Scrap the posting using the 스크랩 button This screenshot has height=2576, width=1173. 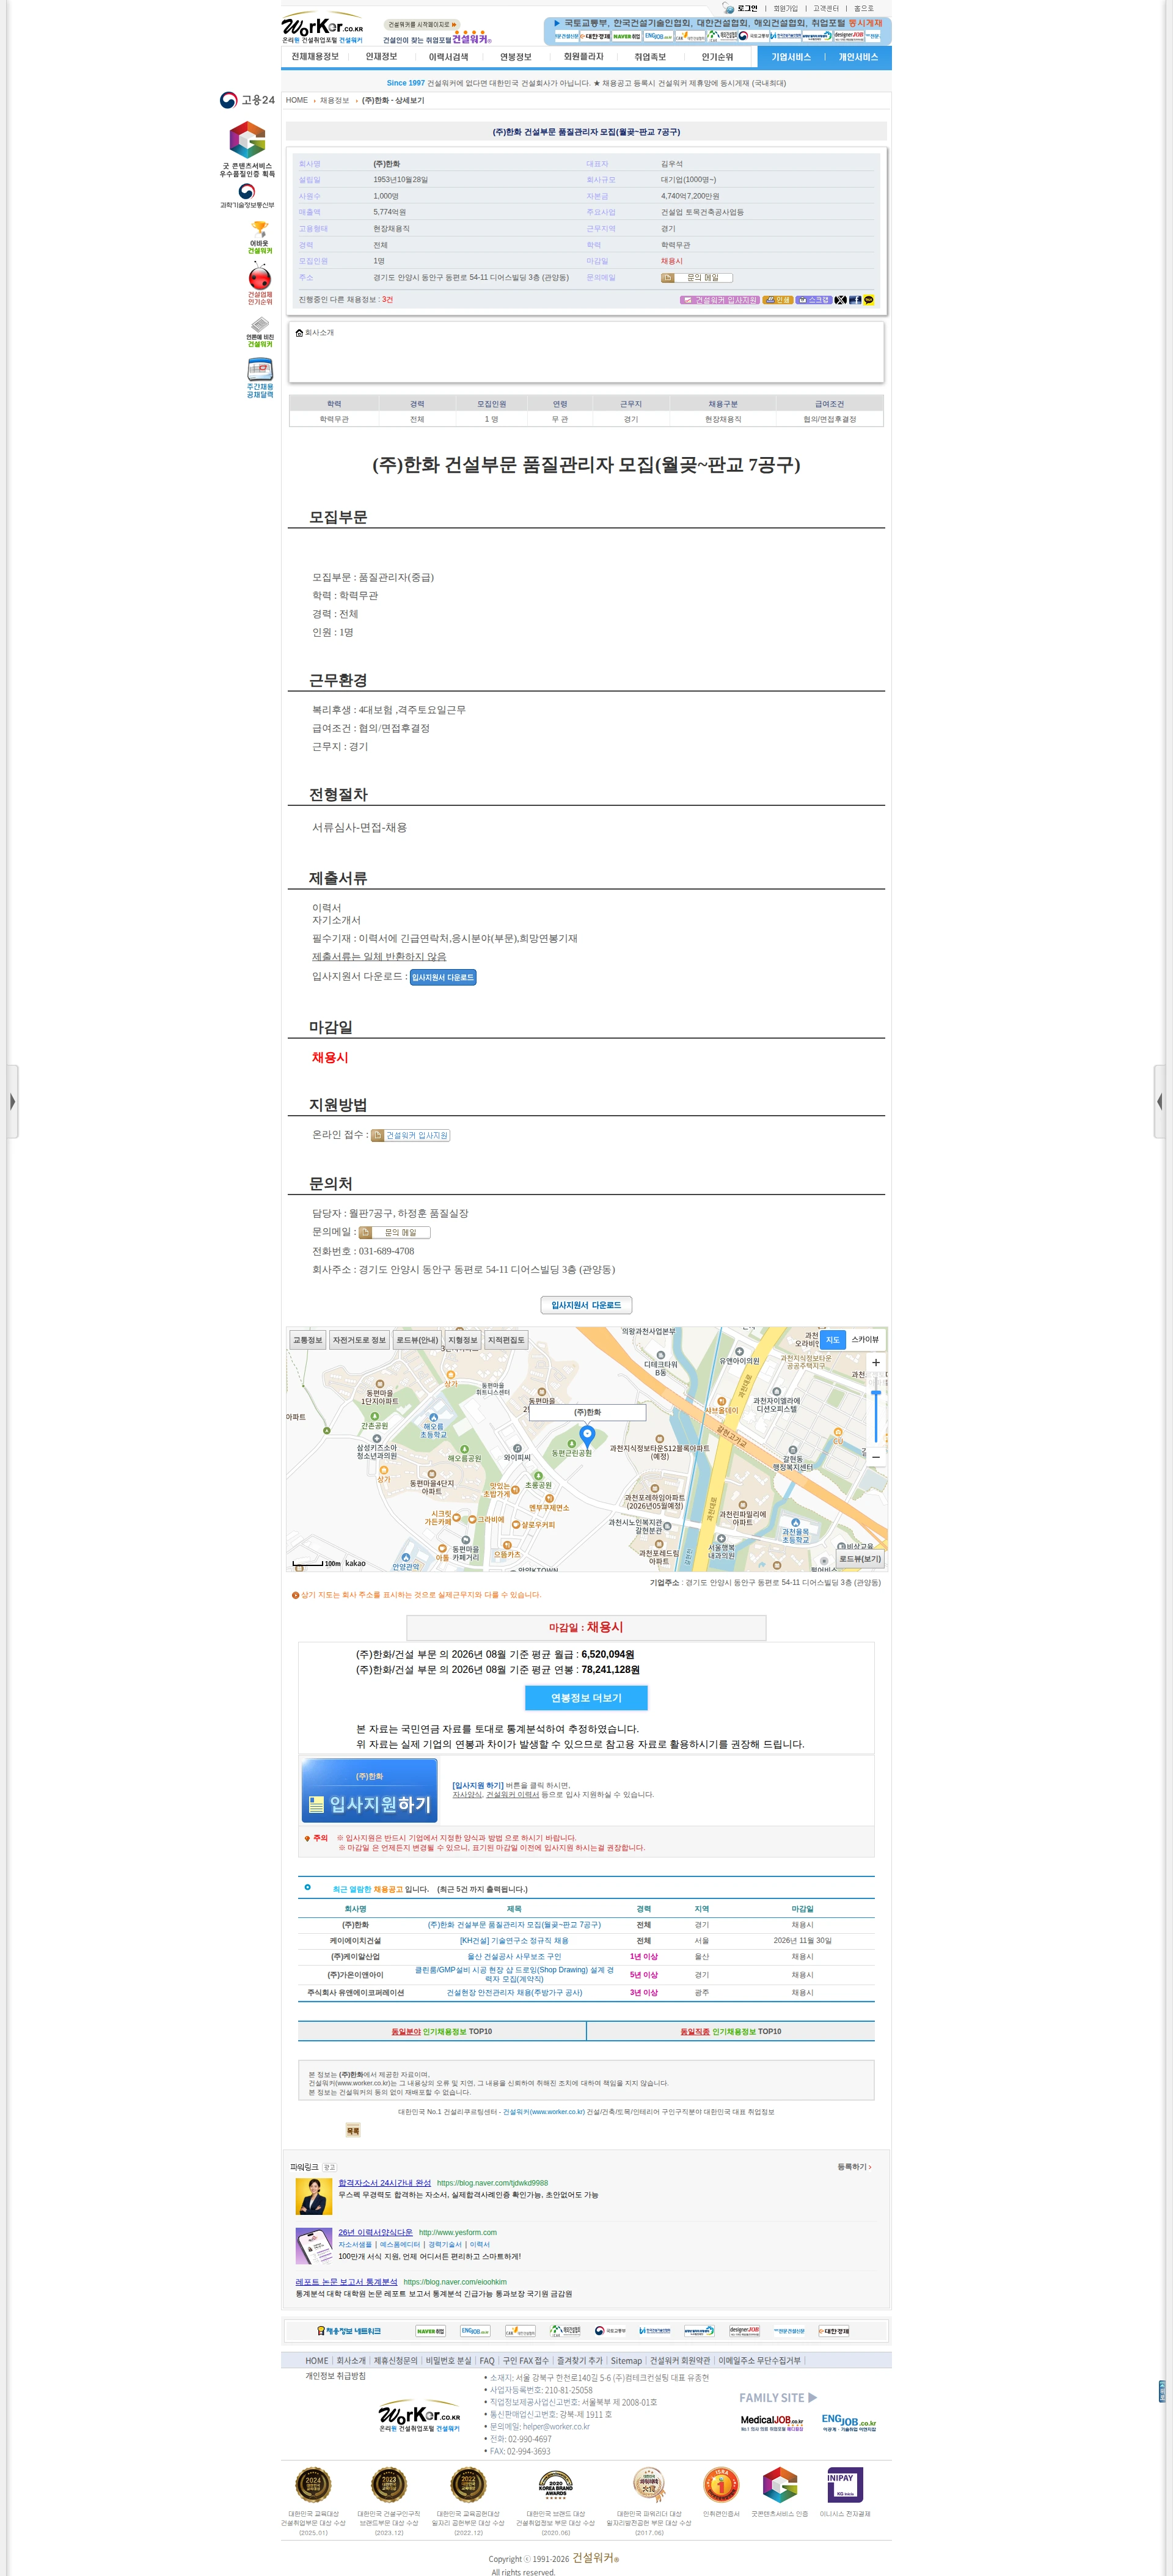tap(814, 300)
